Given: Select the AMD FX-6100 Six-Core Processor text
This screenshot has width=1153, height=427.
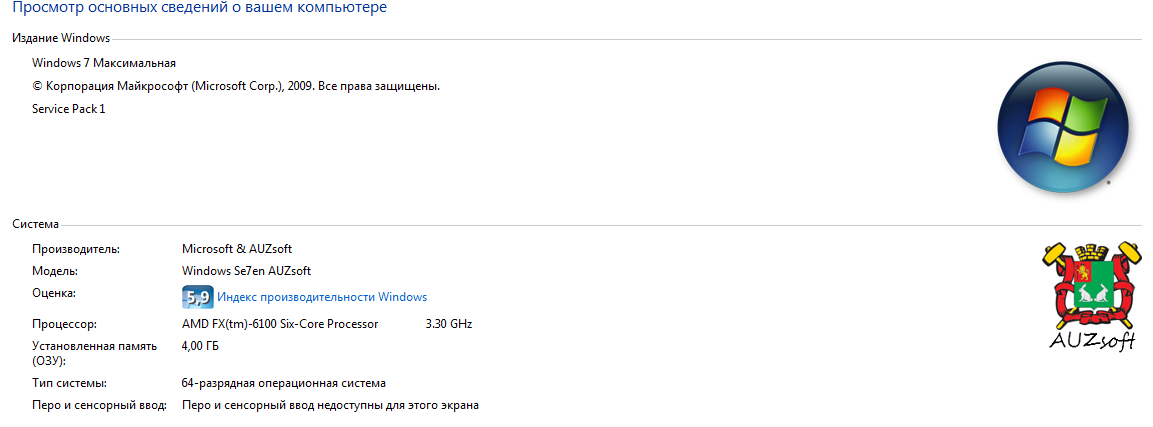Looking at the screenshot, I should (x=280, y=324).
